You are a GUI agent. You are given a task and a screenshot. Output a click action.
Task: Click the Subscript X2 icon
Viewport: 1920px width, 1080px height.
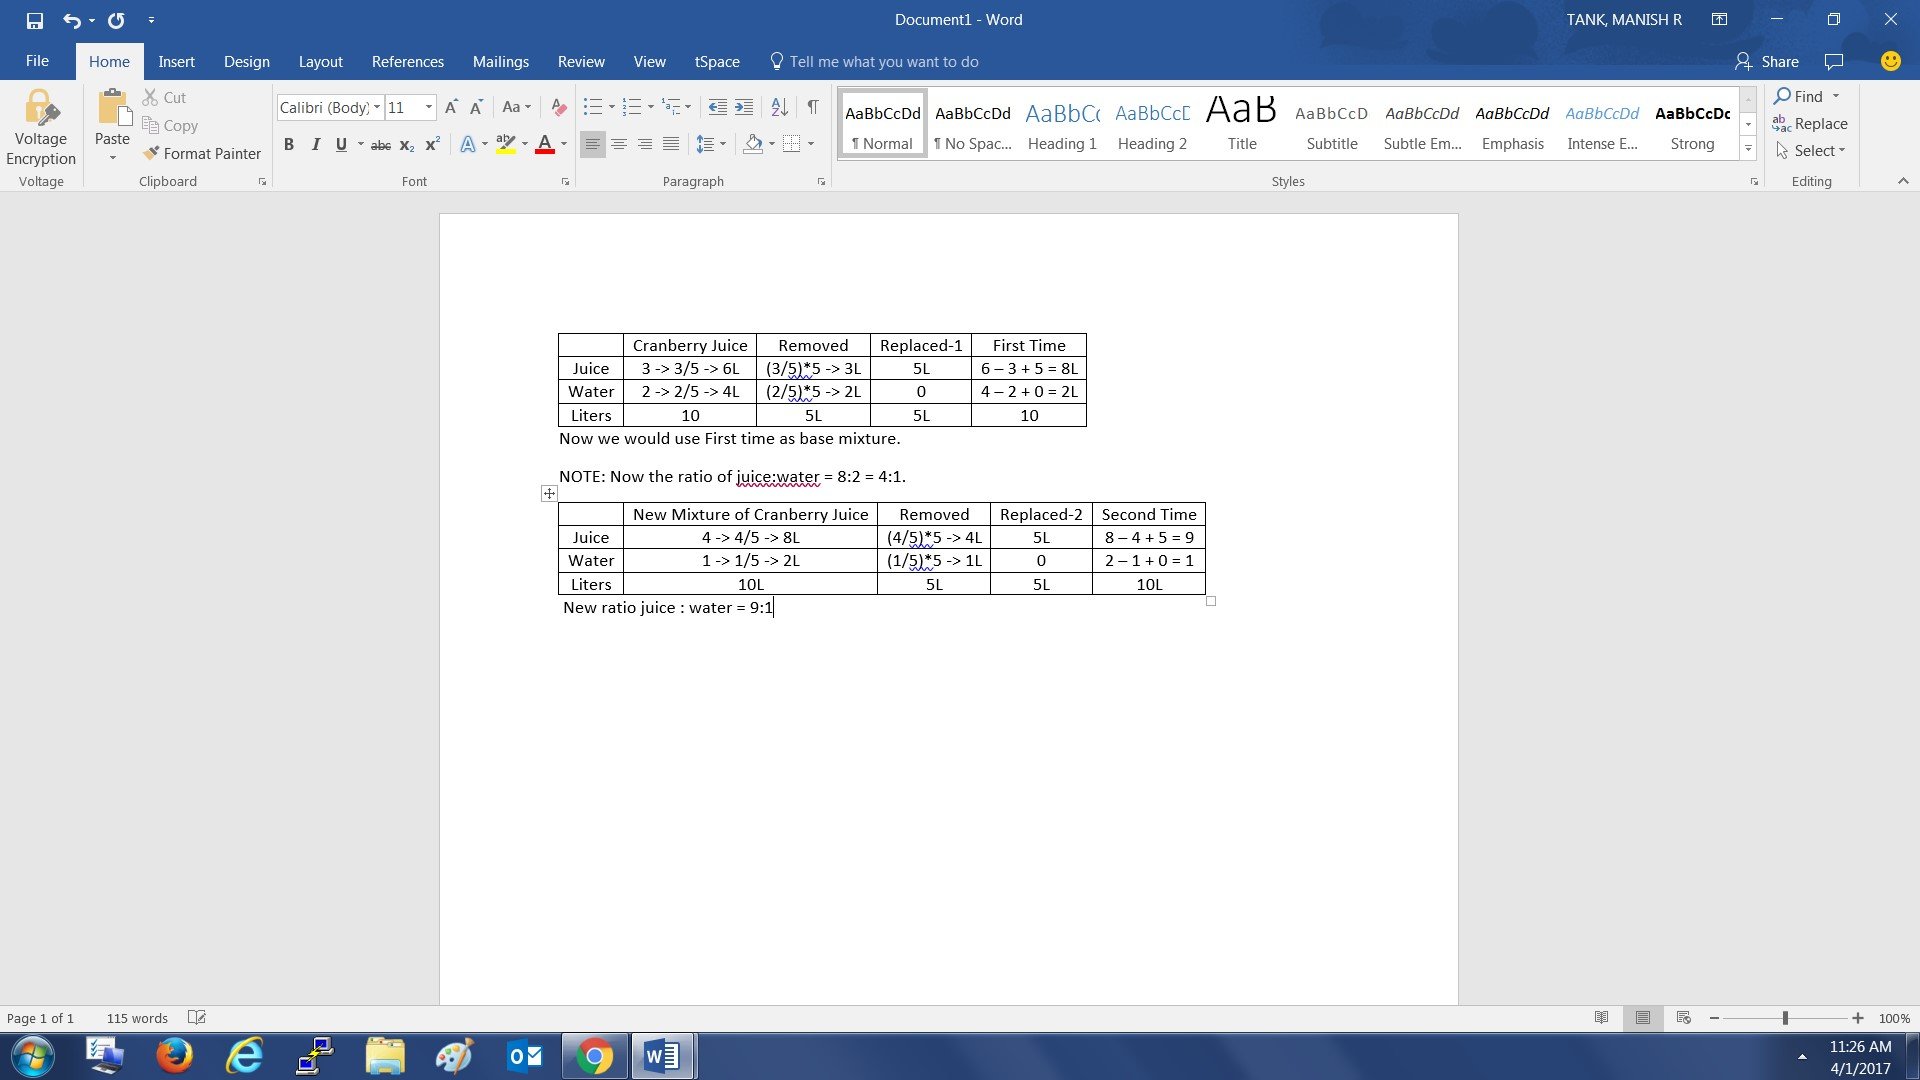pos(406,145)
